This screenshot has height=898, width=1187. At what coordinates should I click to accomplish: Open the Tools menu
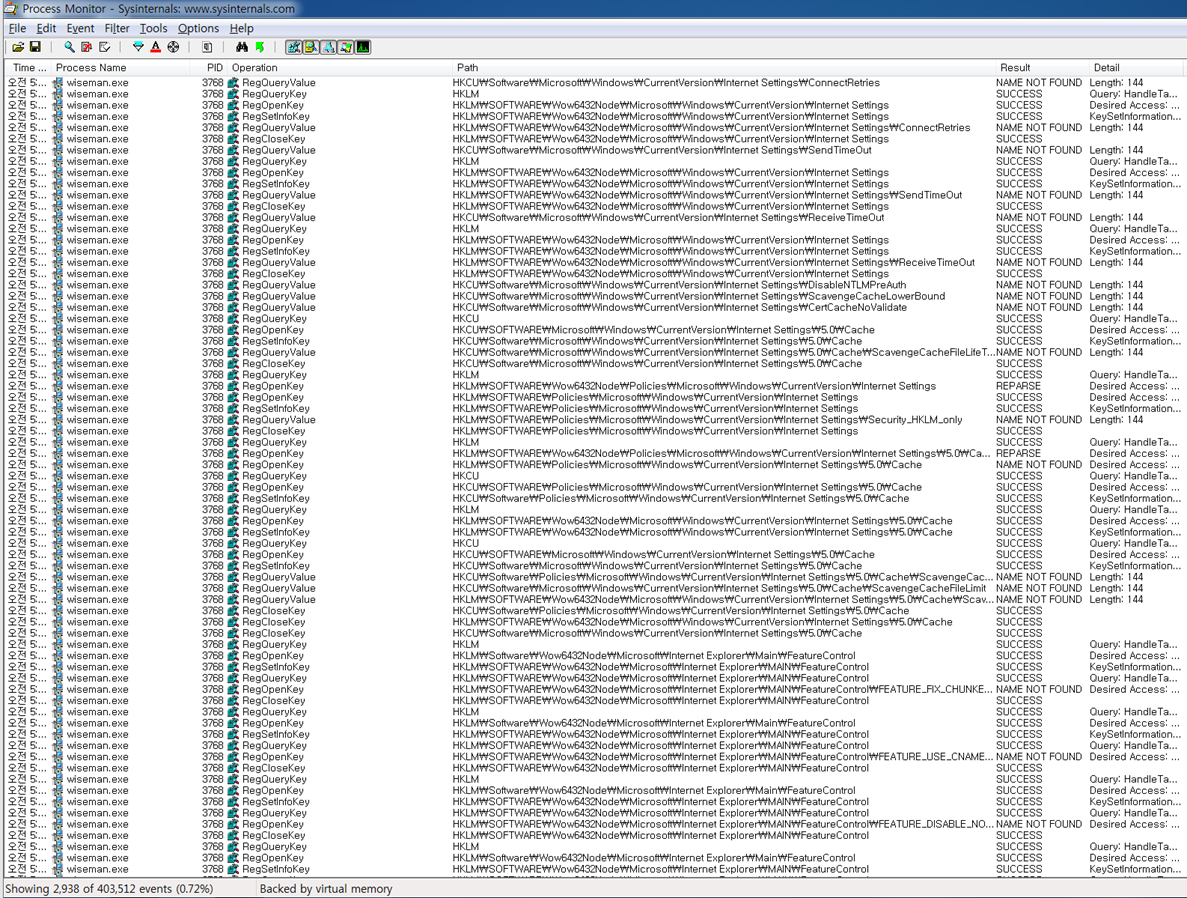[154, 28]
